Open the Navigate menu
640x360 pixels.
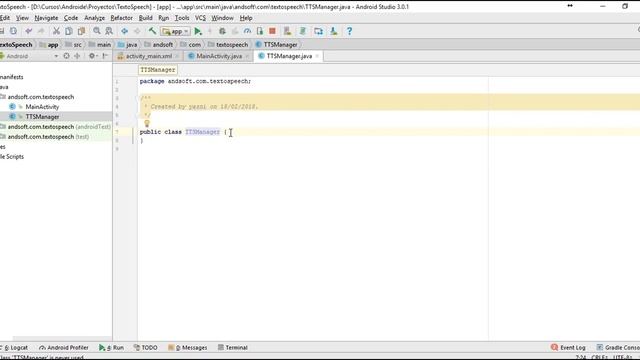pos(46,18)
